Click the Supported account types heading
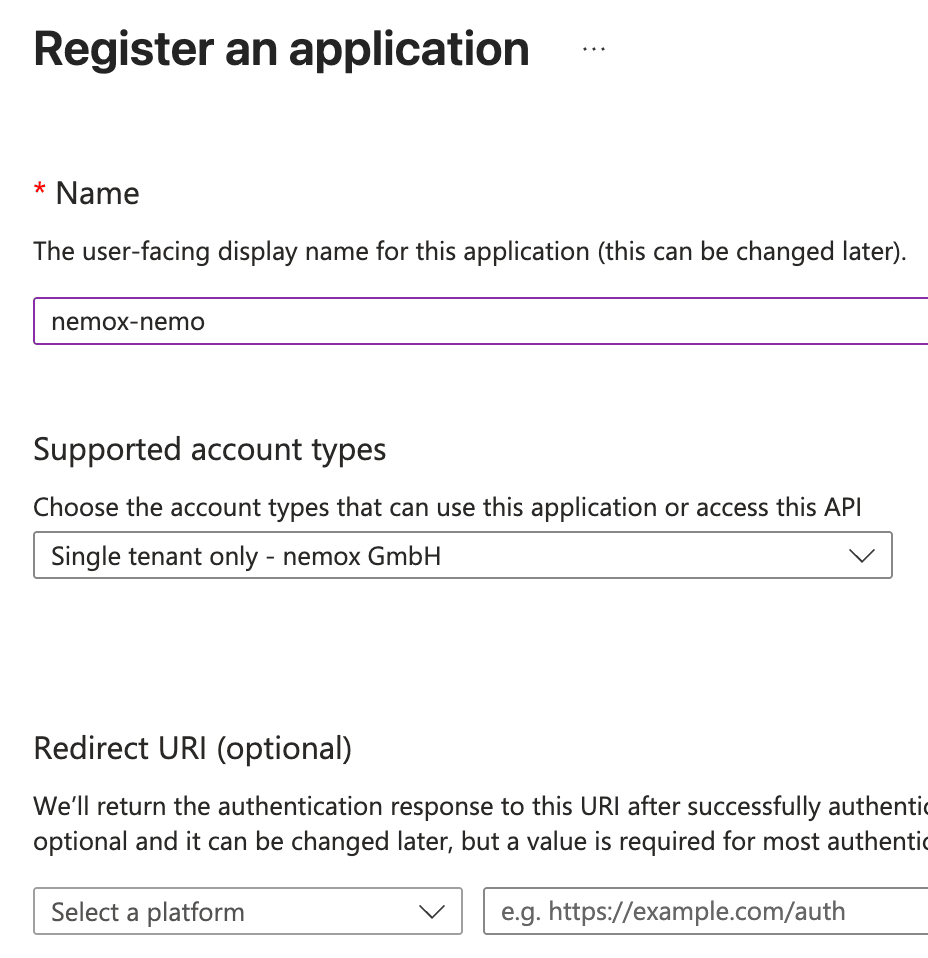Screen dimensions: 928x958 [x=210, y=450]
